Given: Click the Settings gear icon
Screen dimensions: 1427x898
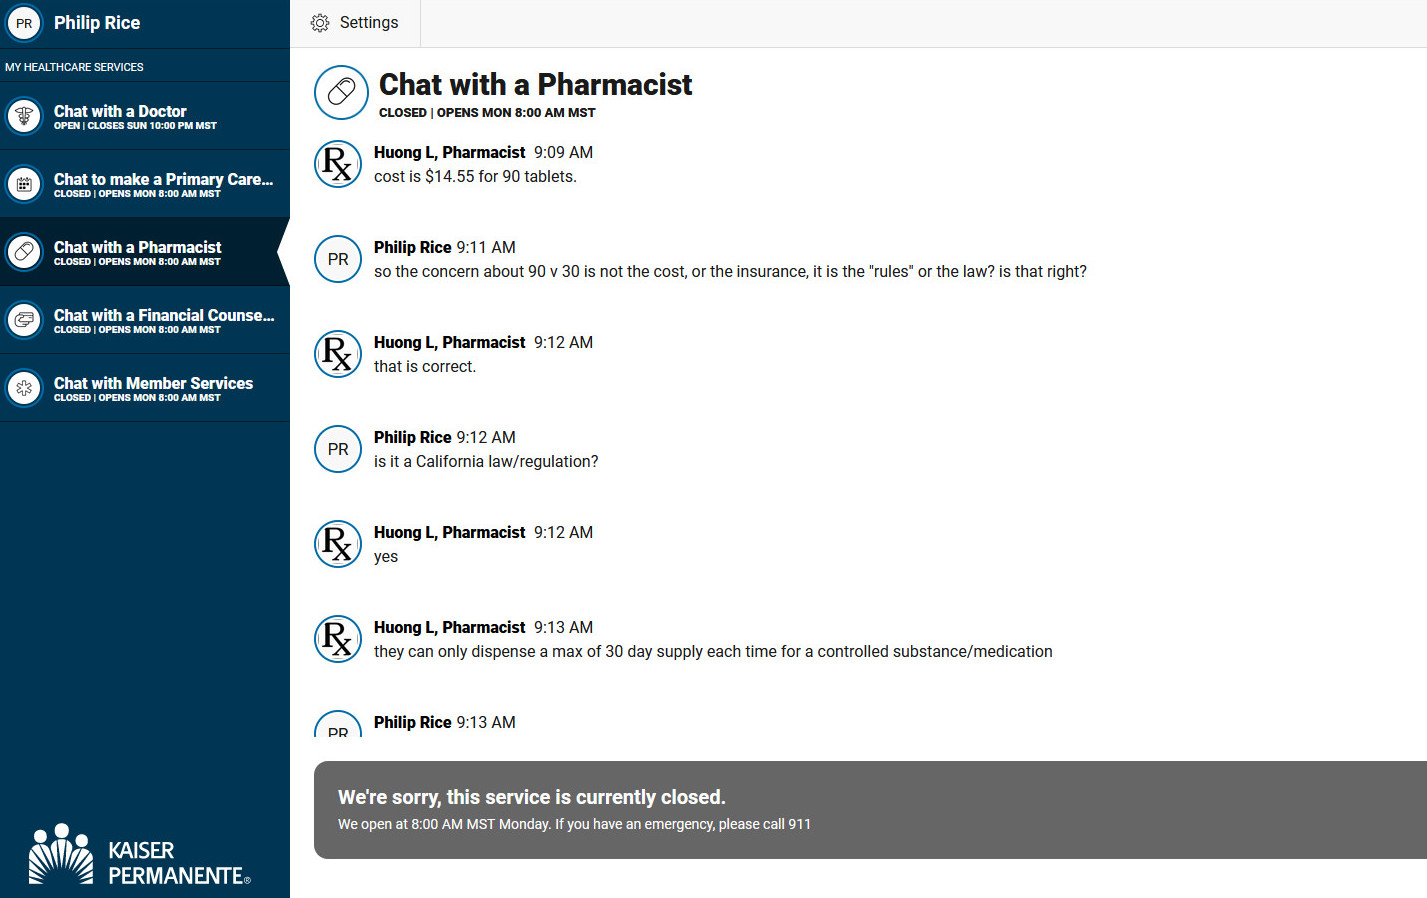Looking at the screenshot, I should coord(320,23).
